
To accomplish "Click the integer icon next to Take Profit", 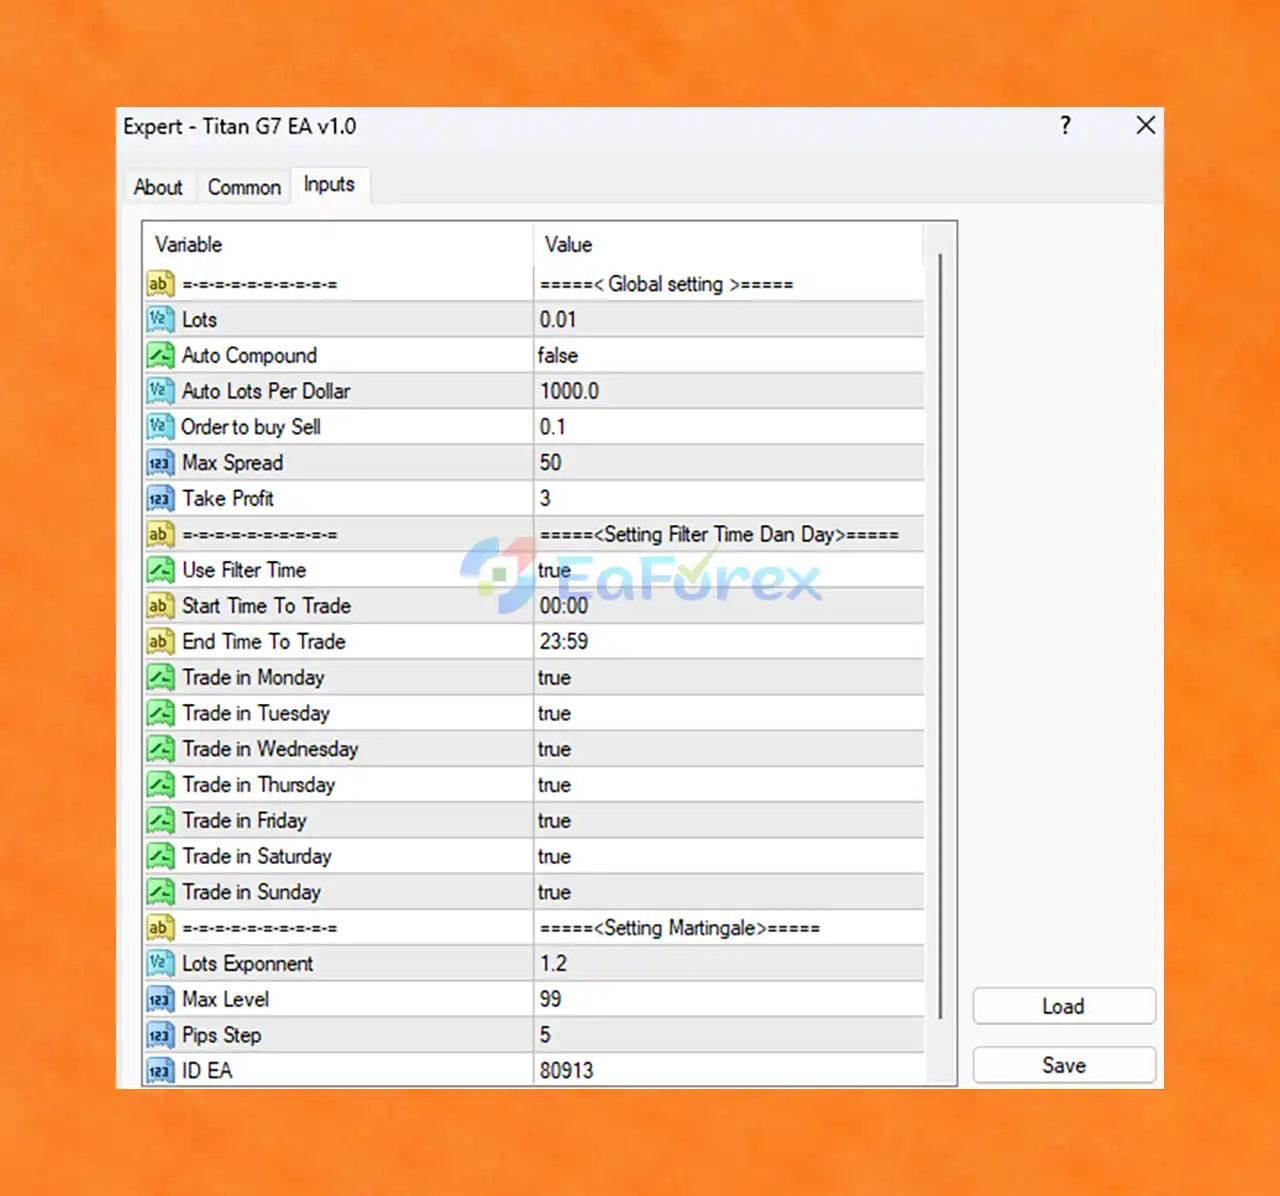I will (160, 498).
